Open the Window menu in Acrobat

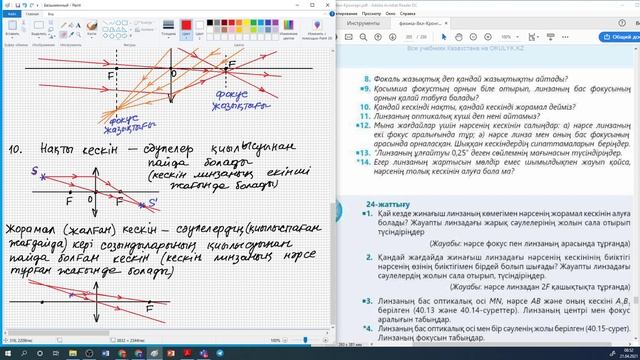tap(390, 13)
